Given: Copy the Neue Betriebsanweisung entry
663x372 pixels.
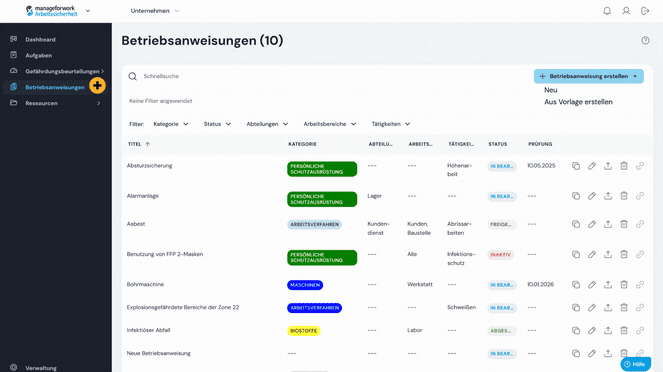Looking at the screenshot, I should pyautogui.click(x=576, y=353).
